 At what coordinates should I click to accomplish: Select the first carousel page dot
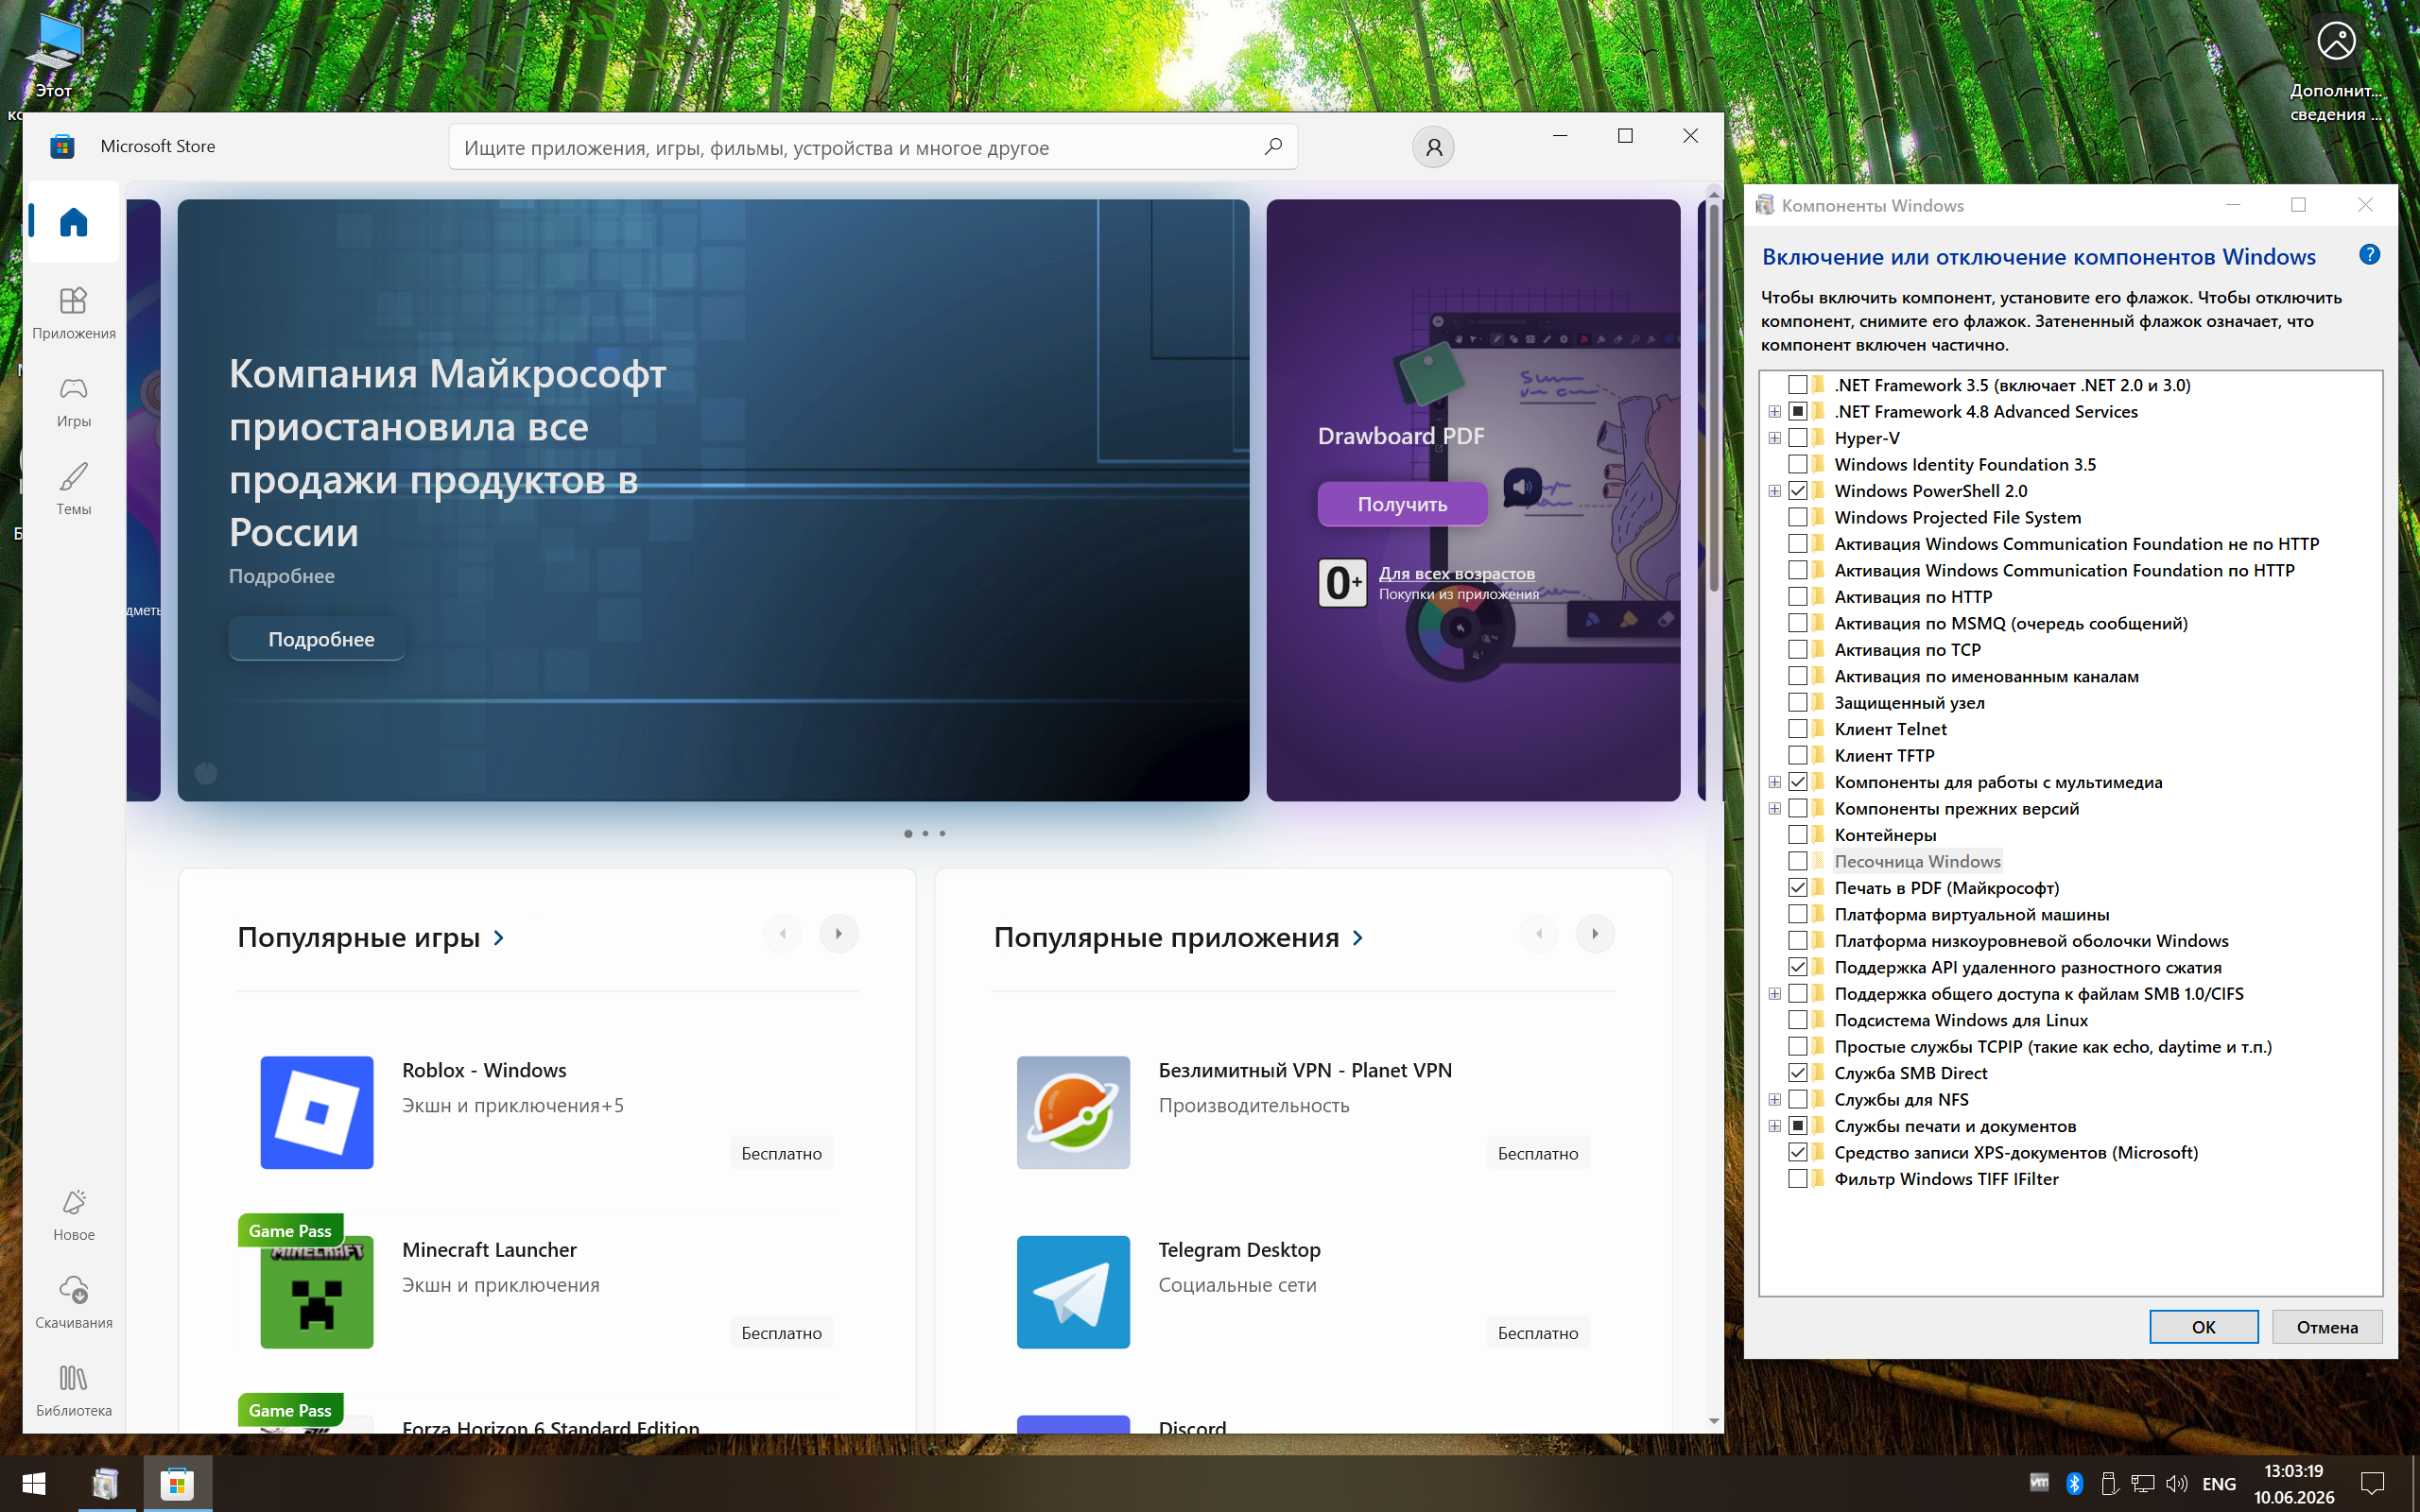(x=908, y=833)
